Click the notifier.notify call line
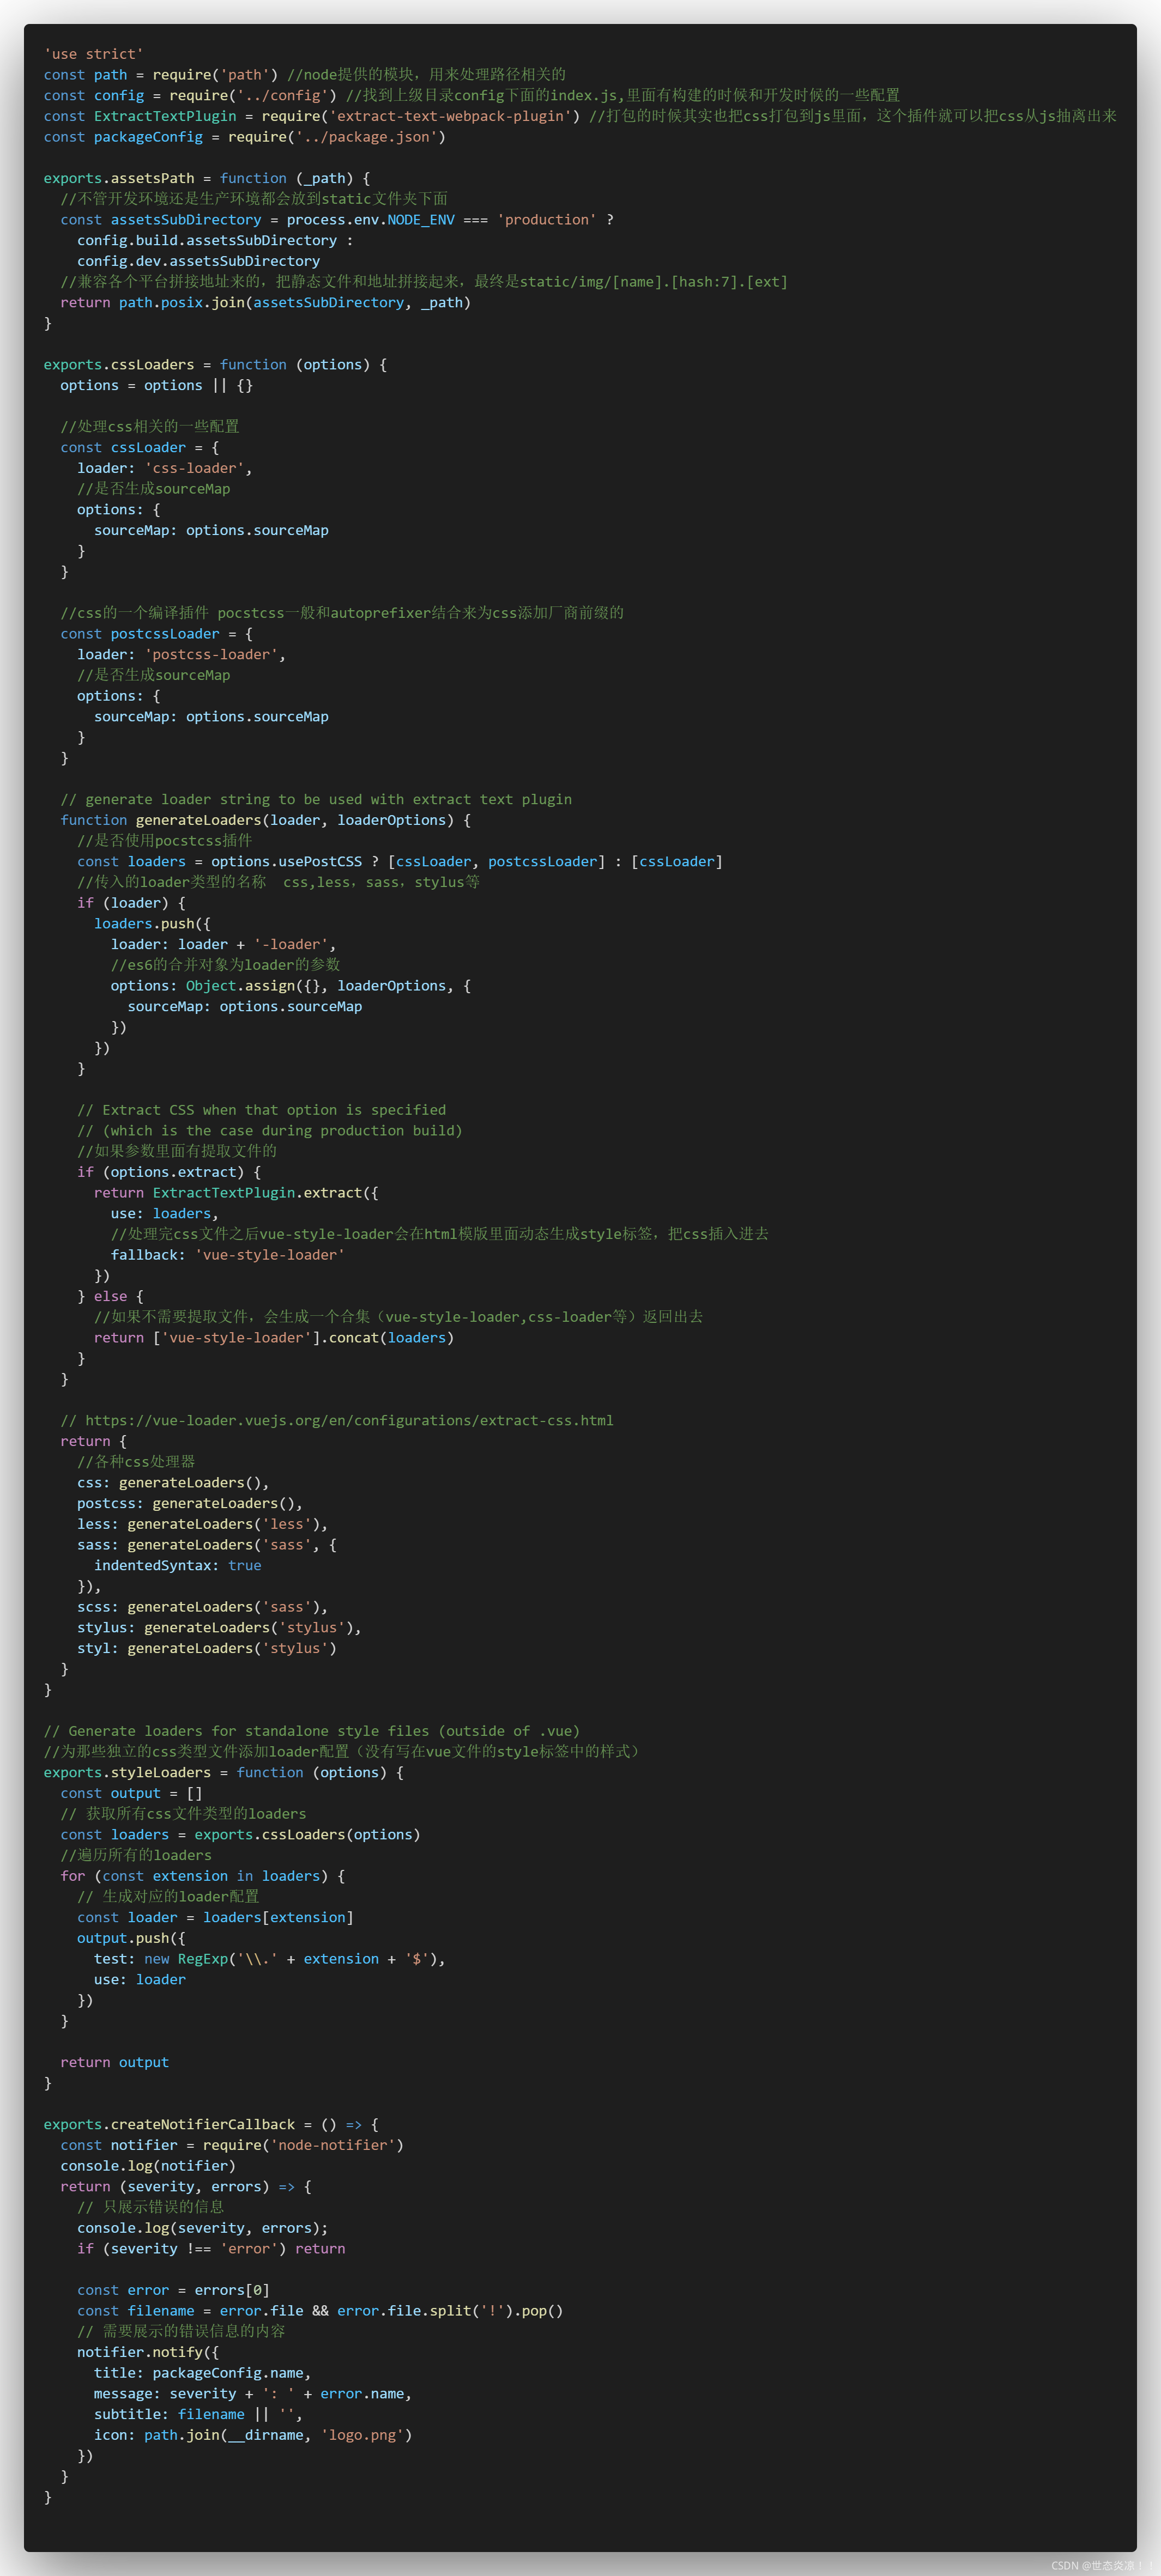The image size is (1161, 2576). click(147, 2352)
